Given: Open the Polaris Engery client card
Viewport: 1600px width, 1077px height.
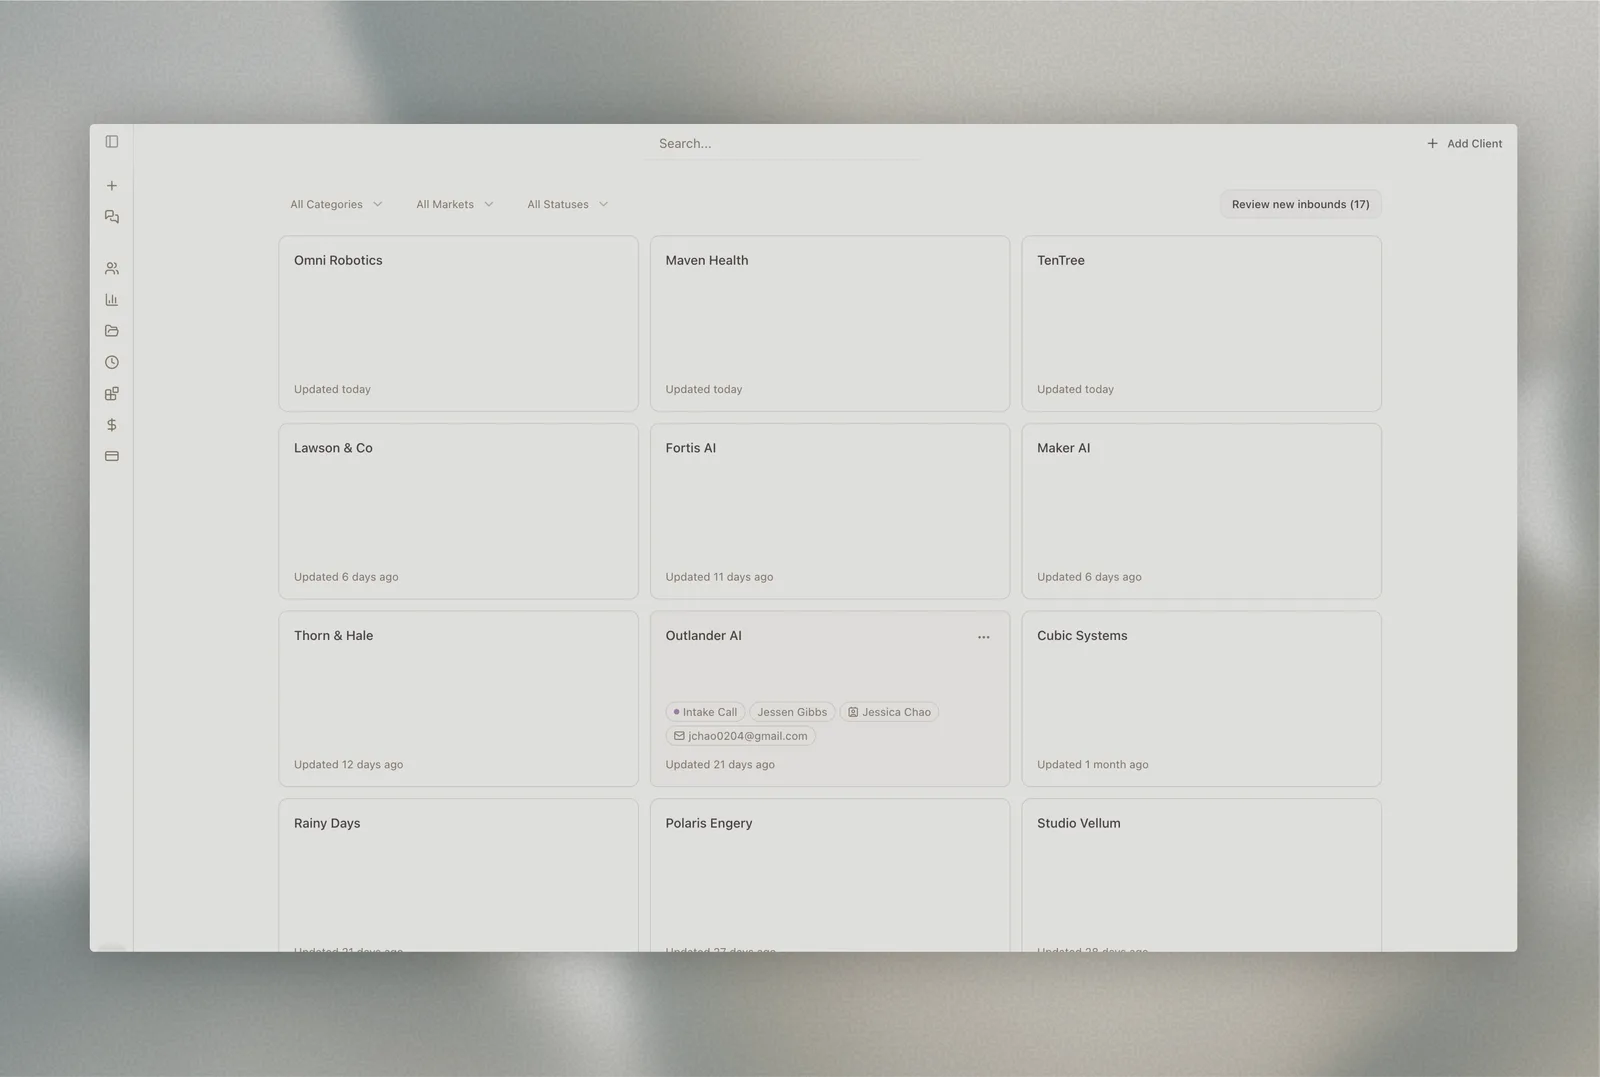Looking at the screenshot, I should tap(830, 875).
